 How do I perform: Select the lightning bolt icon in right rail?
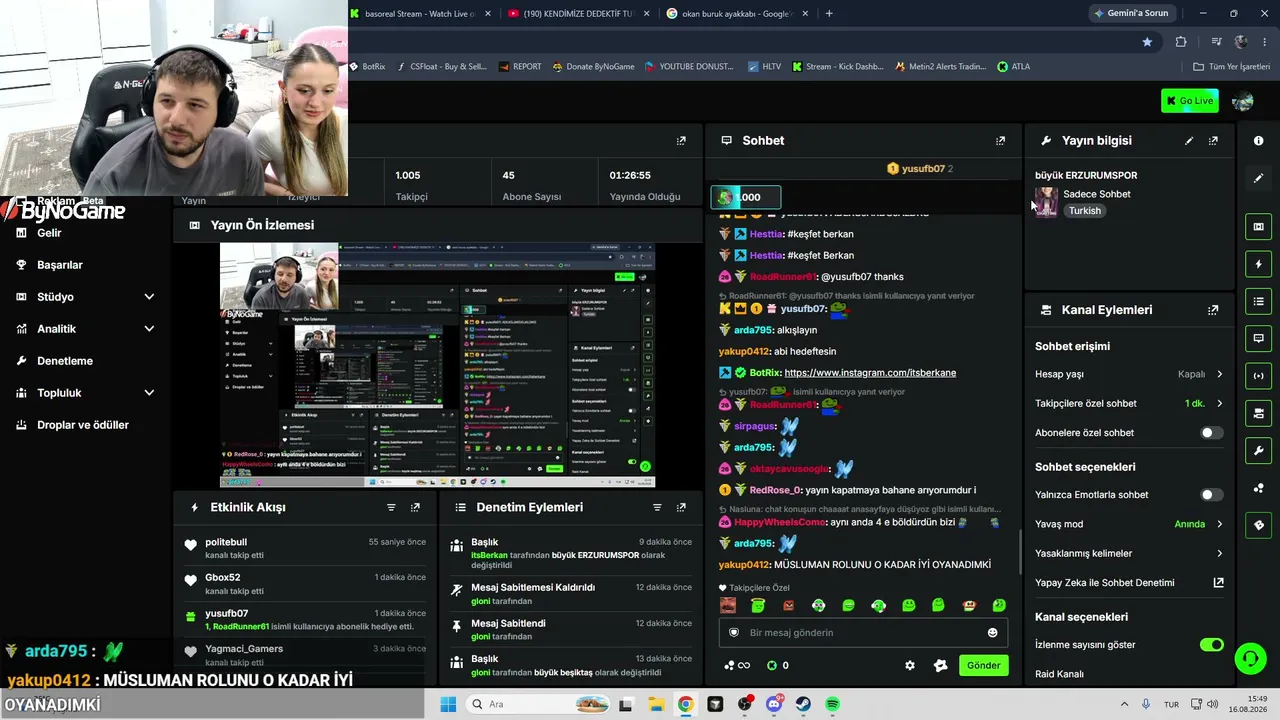(x=1258, y=264)
